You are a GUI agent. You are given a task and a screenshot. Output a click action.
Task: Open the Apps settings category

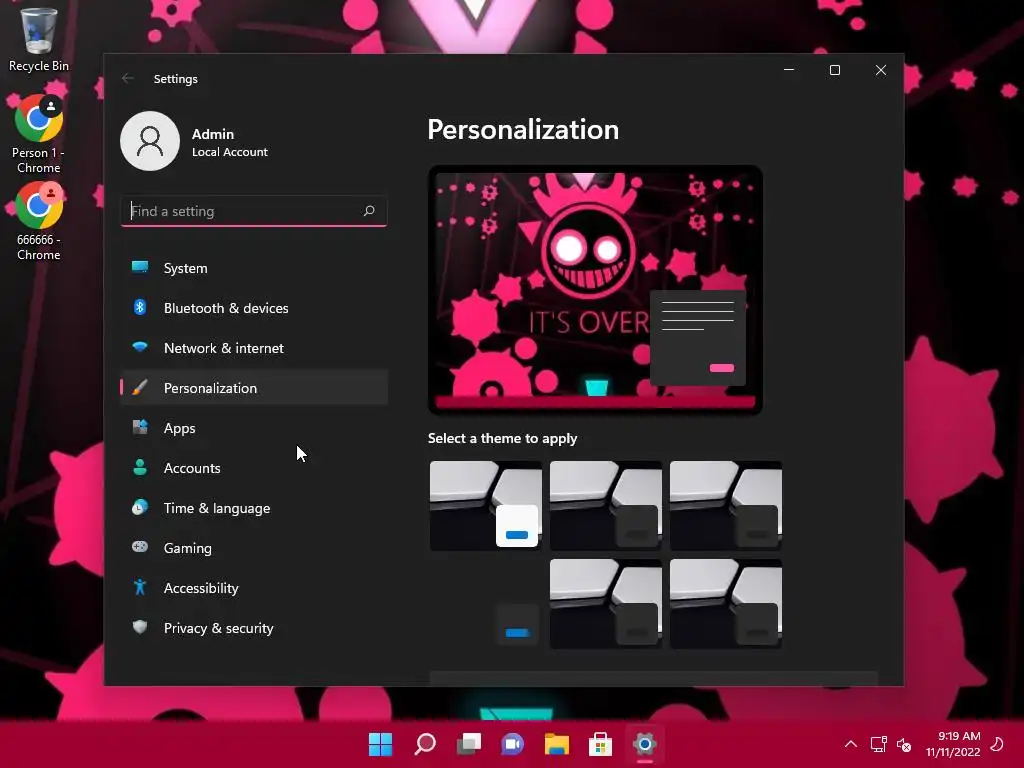(x=254, y=428)
